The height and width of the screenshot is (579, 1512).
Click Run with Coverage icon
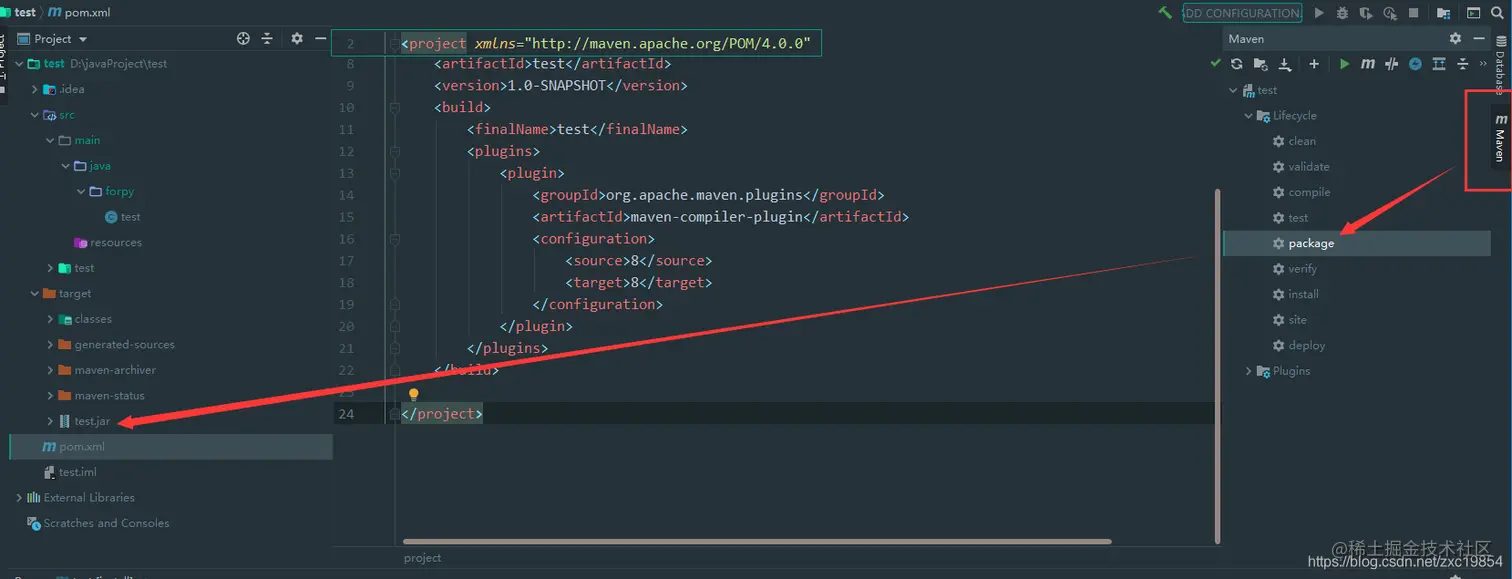point(1366,13)
